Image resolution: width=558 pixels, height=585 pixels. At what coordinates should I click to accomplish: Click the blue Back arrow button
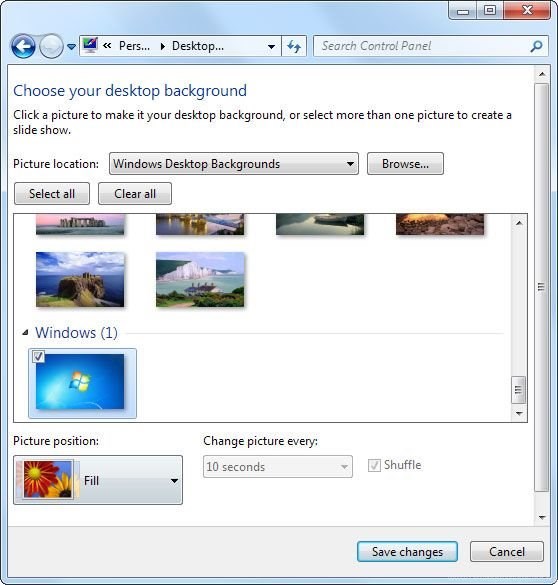click(23, 46)
